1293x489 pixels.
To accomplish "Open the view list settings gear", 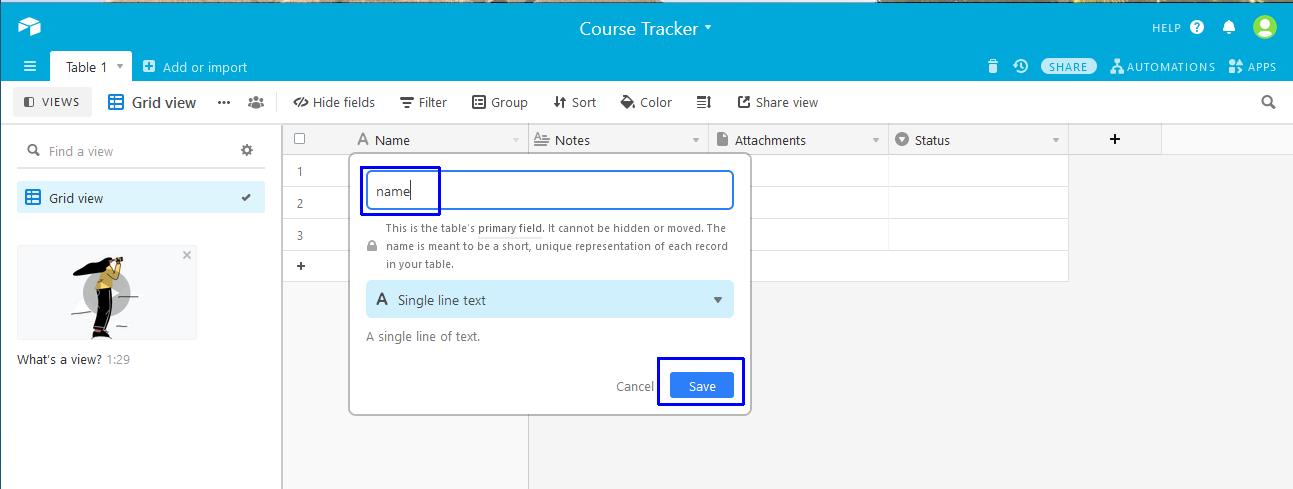I will 247,150.
